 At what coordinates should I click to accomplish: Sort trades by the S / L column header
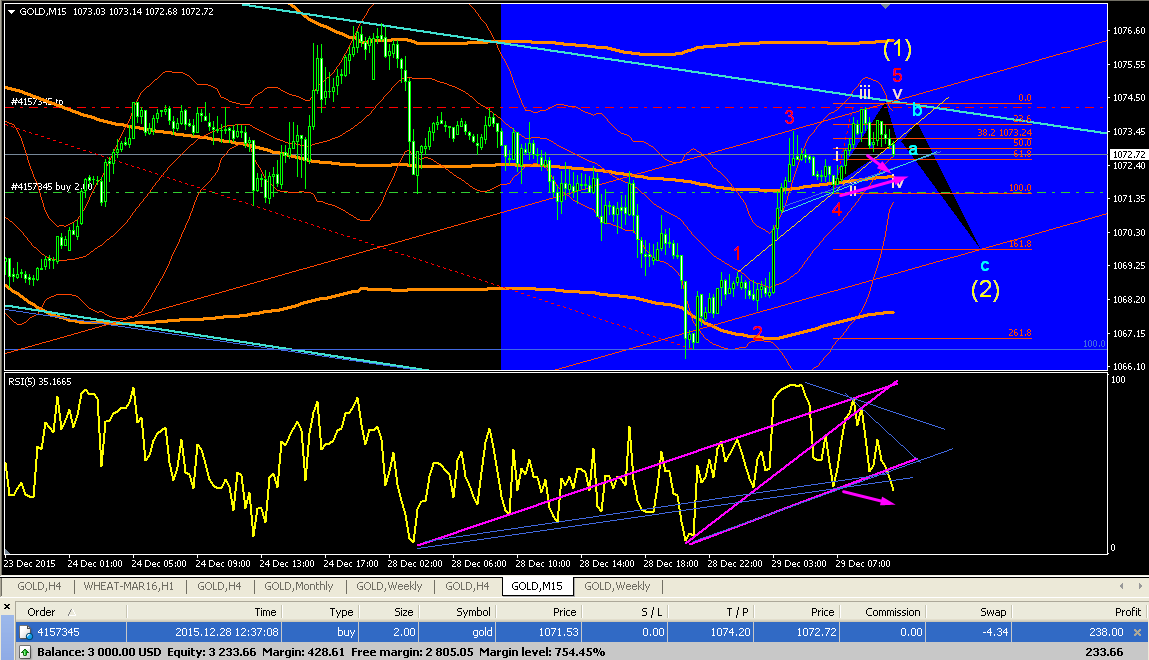point(651,612)
